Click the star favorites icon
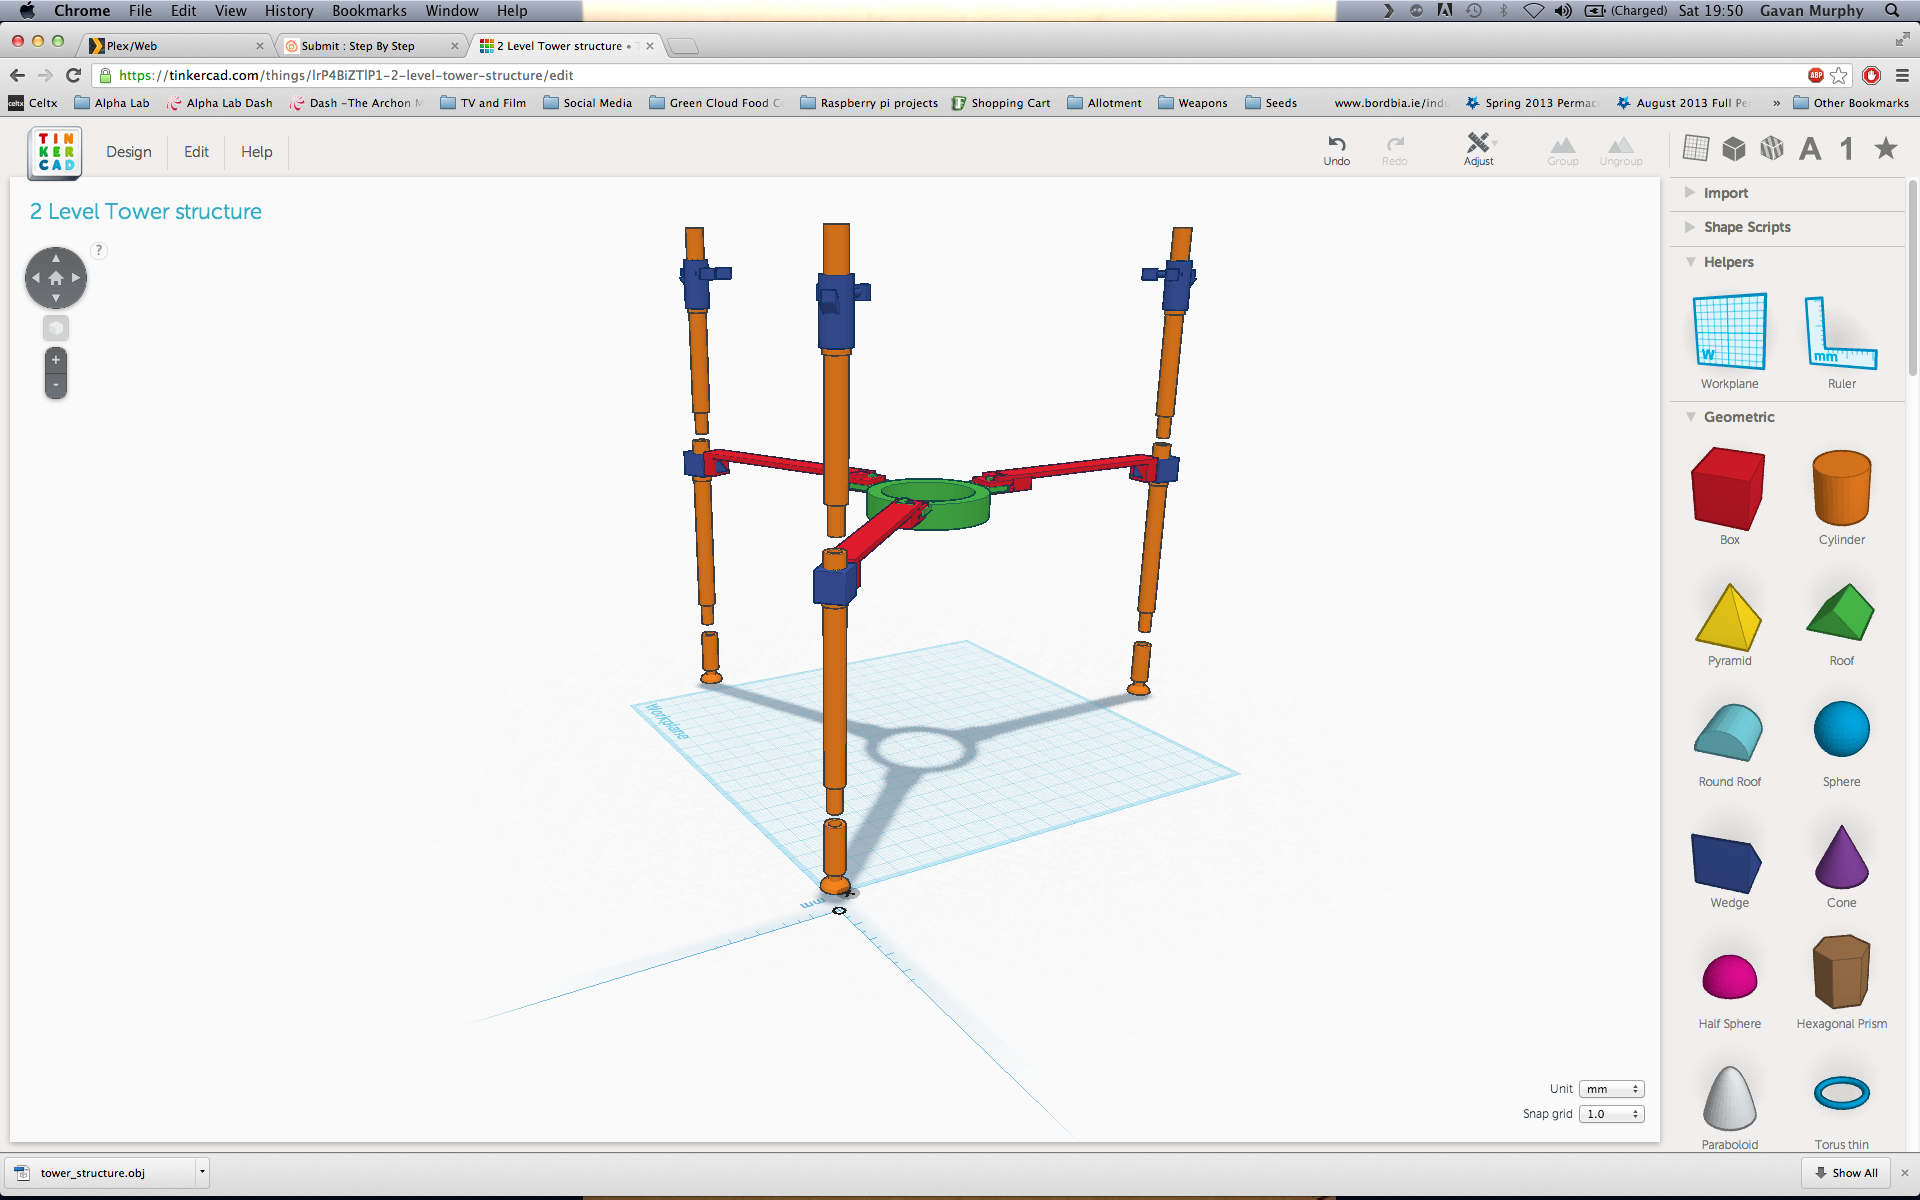This screenshot has height=1200, width=1920. click(1886, 148)
